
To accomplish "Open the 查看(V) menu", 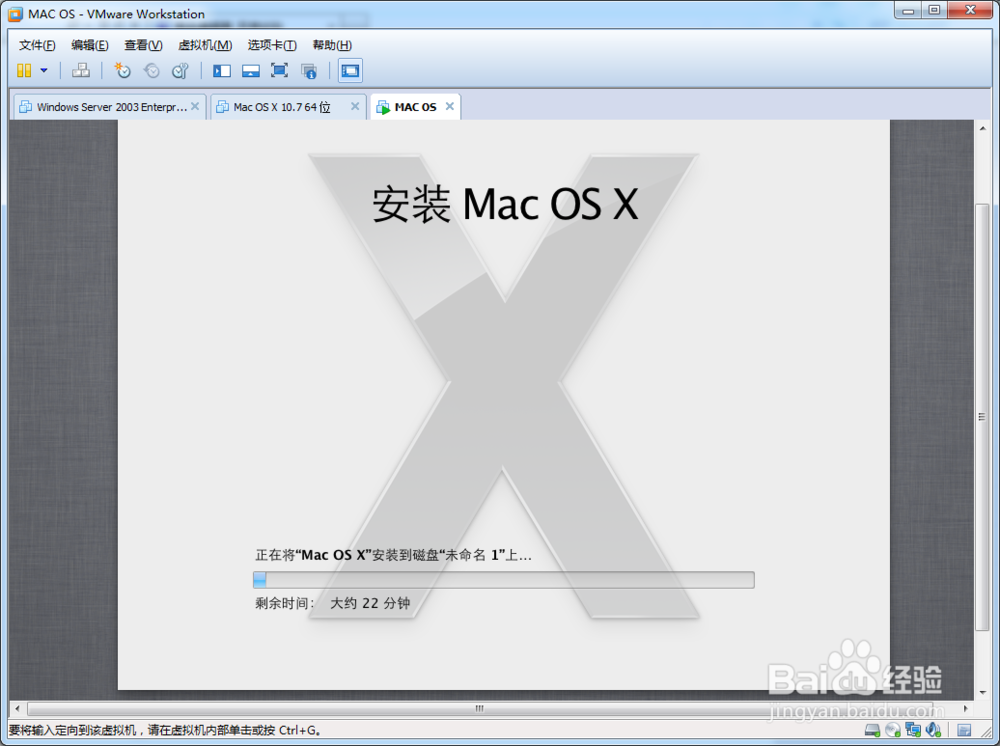I will coord(143,45).
